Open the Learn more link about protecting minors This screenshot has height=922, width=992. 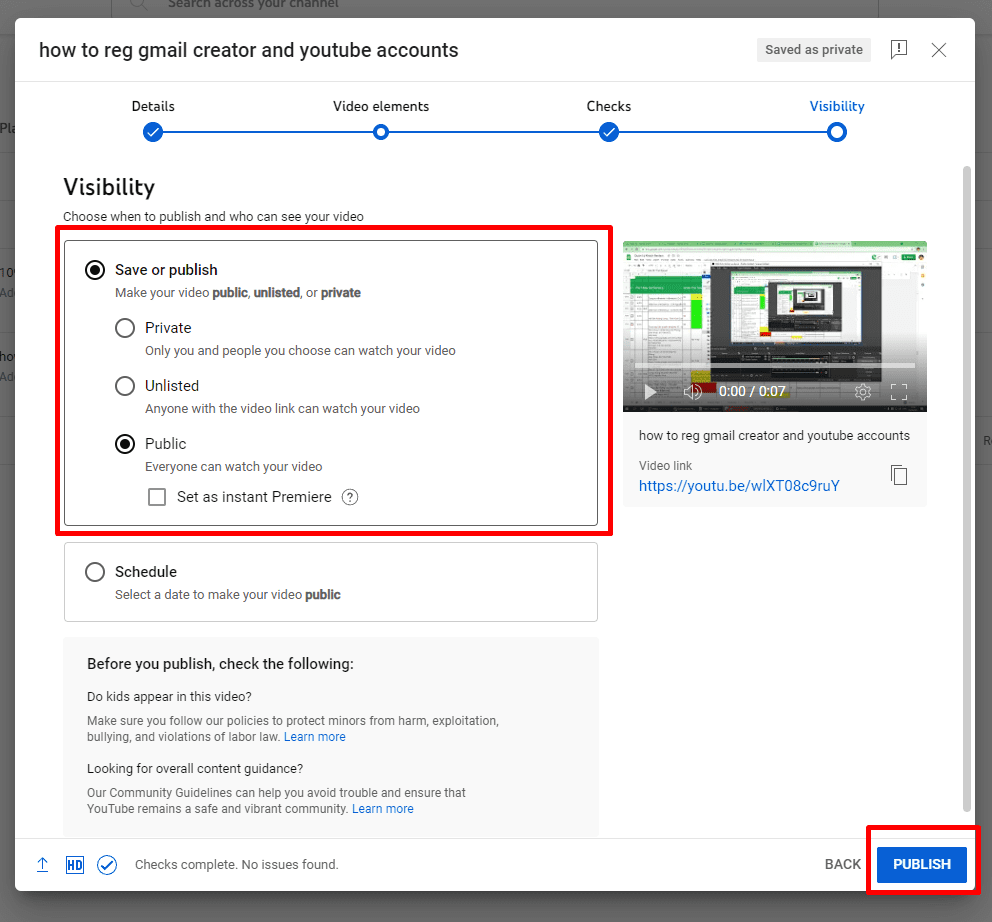(314, 736)
